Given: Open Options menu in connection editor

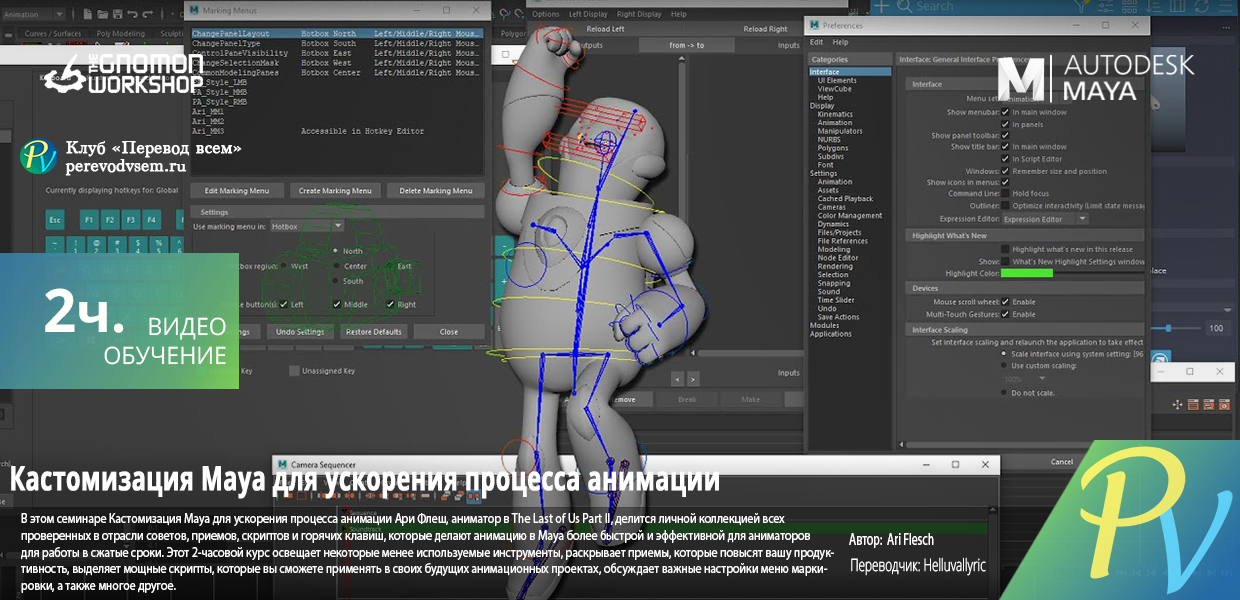Looking at the screenshot, I should [x=546, y=14].
